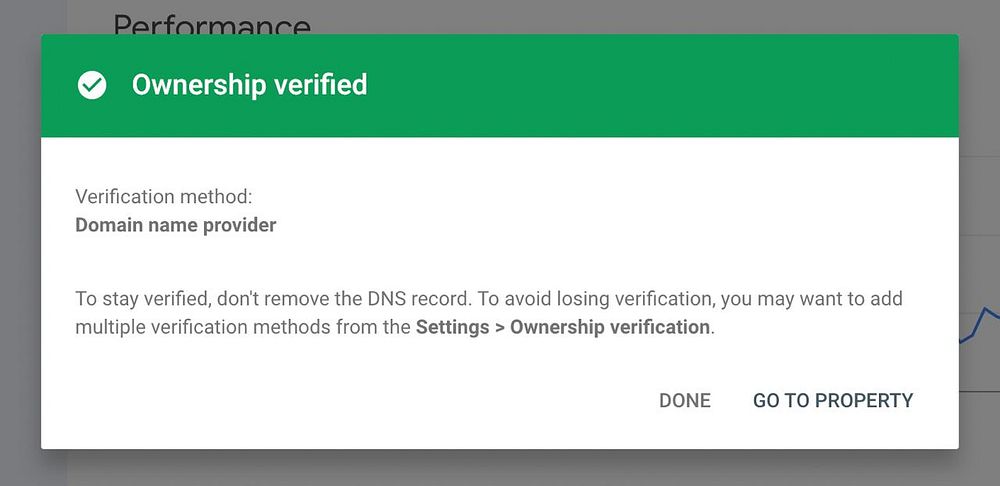
Task: Select the "Domain name provider" text
Action: (176, 225)
